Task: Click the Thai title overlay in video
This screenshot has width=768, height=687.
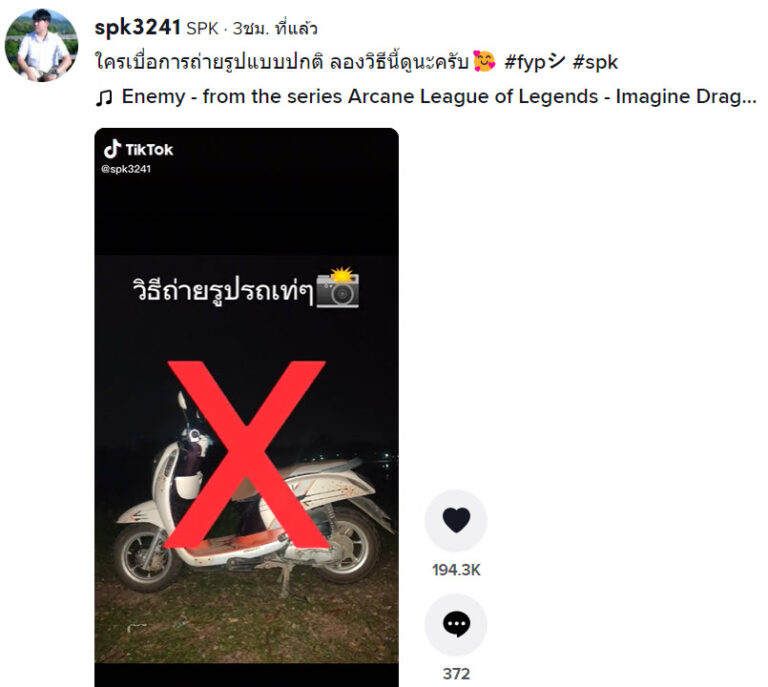Action: click(222, 291)
